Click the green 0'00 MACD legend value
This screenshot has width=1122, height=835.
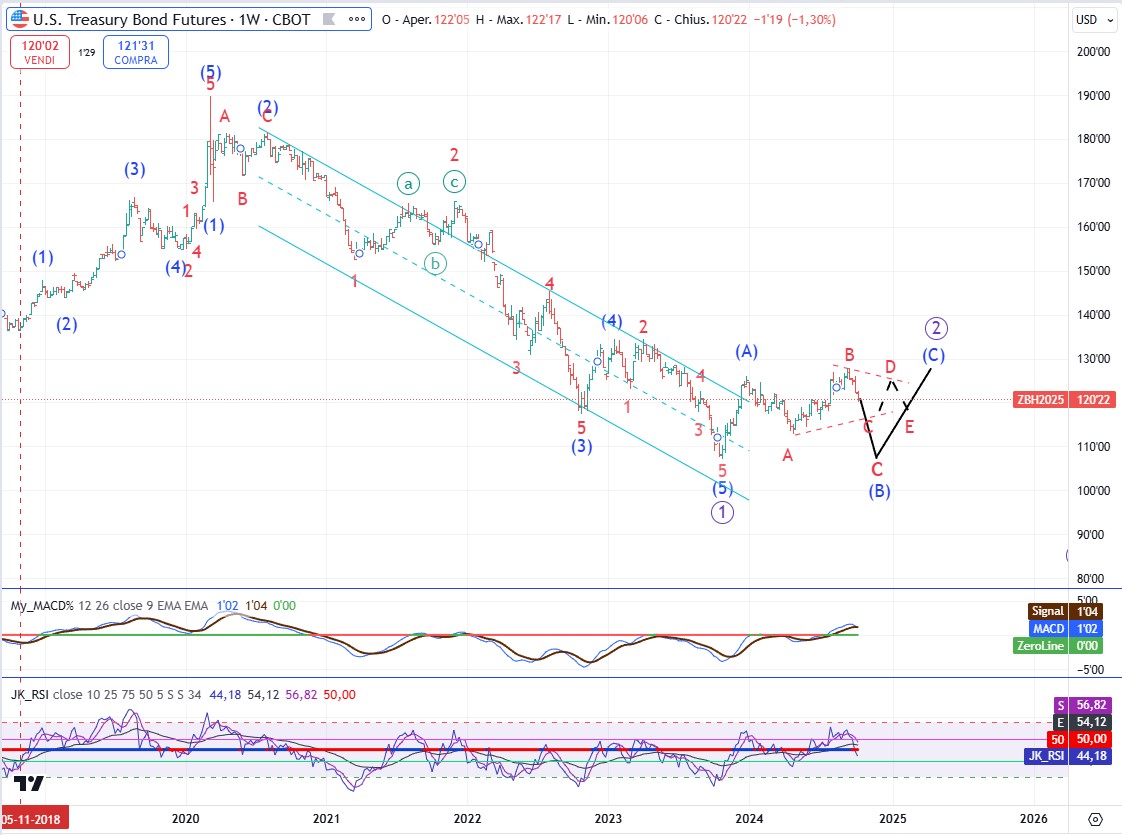point(284,605)
